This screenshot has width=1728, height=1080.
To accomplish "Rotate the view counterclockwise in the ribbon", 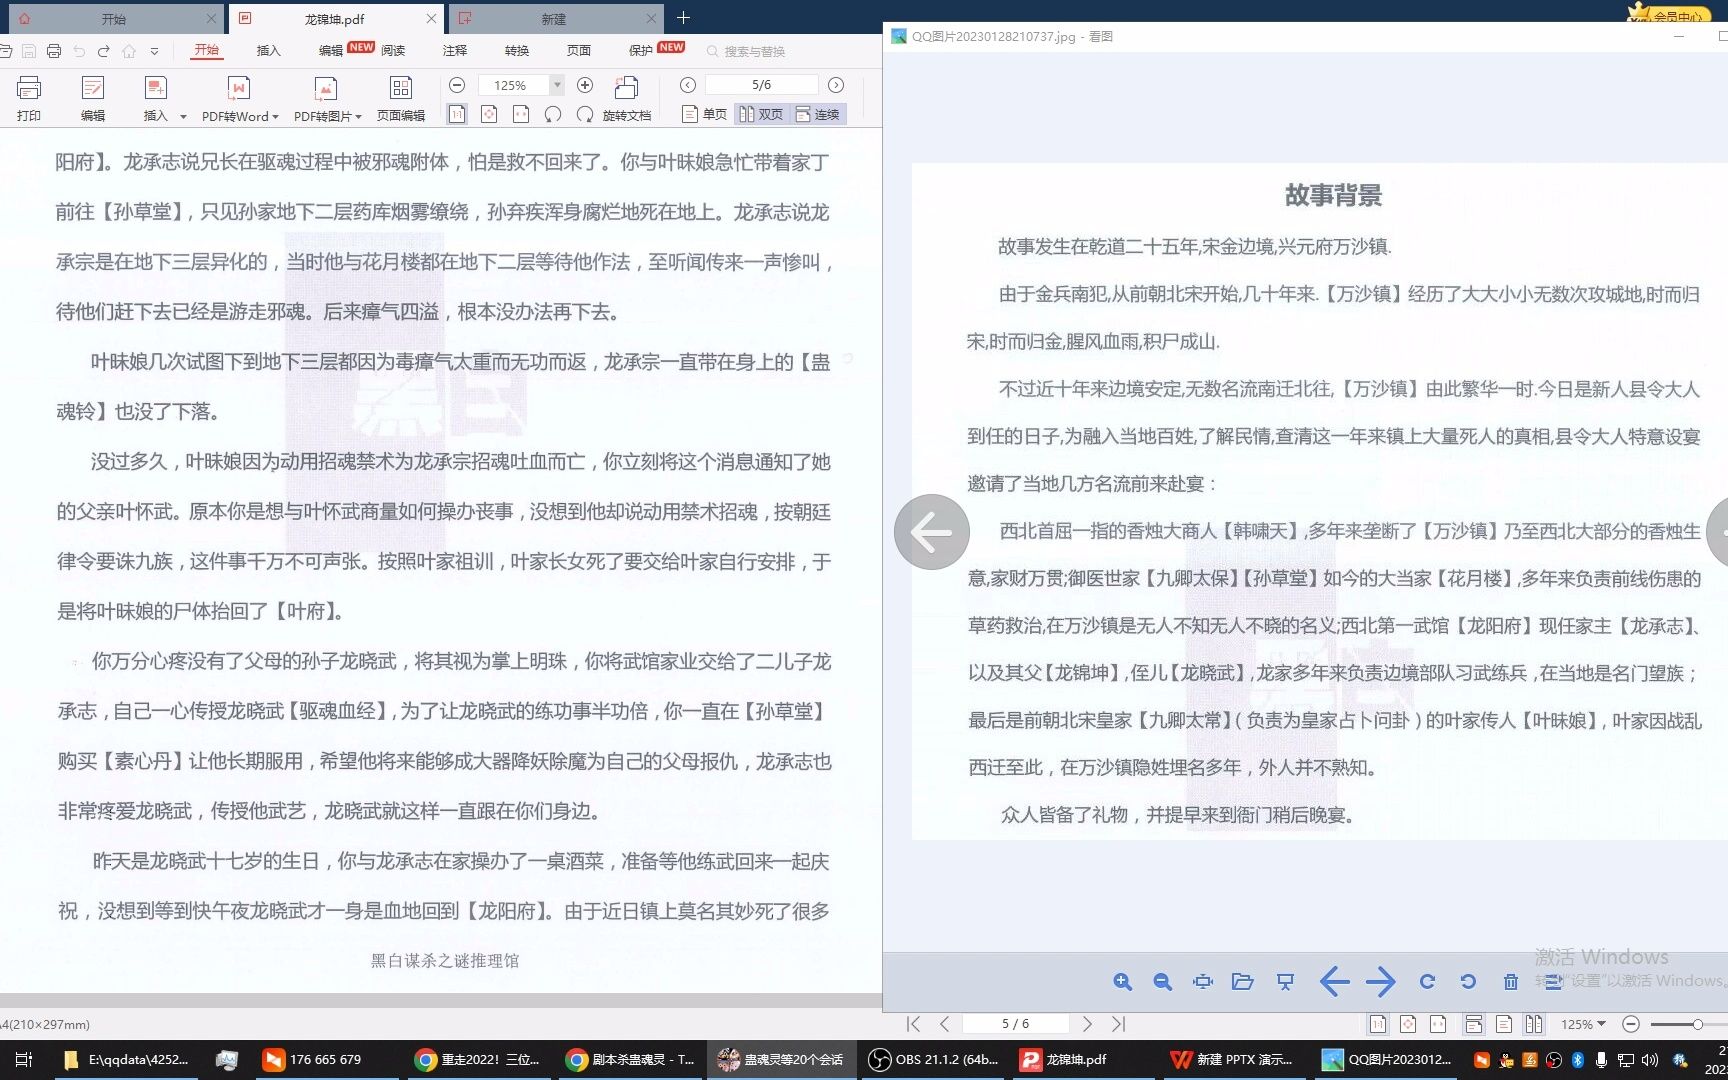I will coord(553,114).
